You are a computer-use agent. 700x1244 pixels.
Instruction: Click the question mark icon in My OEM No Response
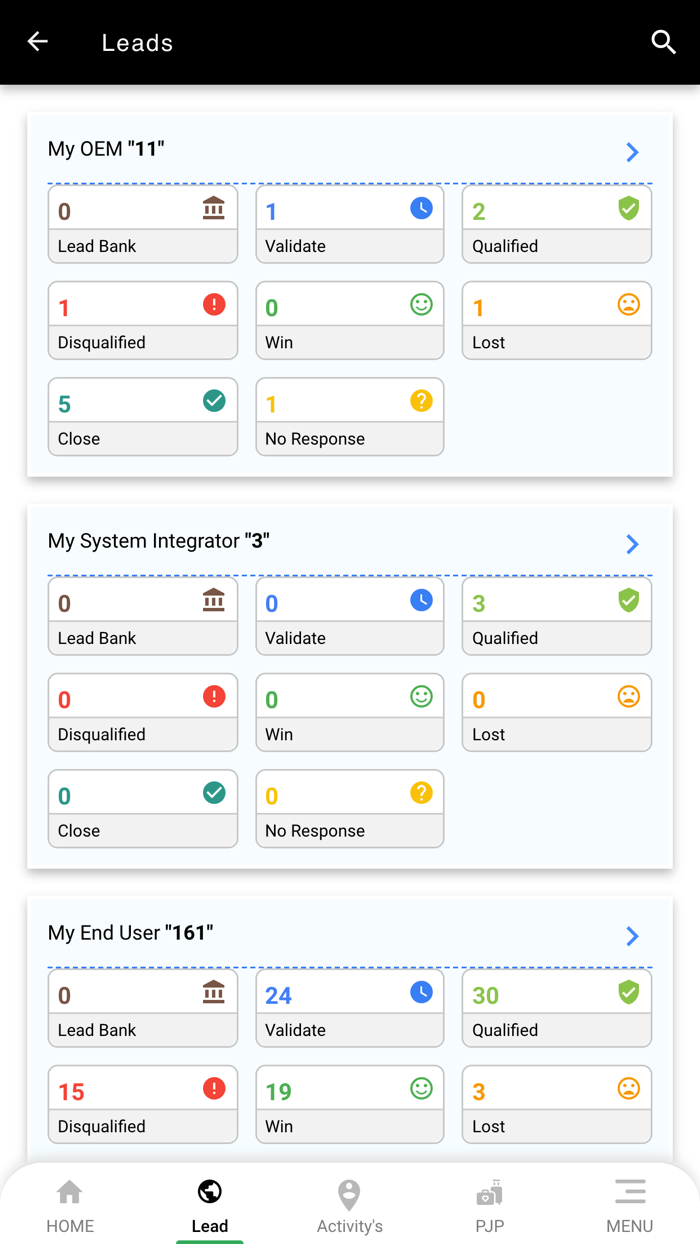421,400
